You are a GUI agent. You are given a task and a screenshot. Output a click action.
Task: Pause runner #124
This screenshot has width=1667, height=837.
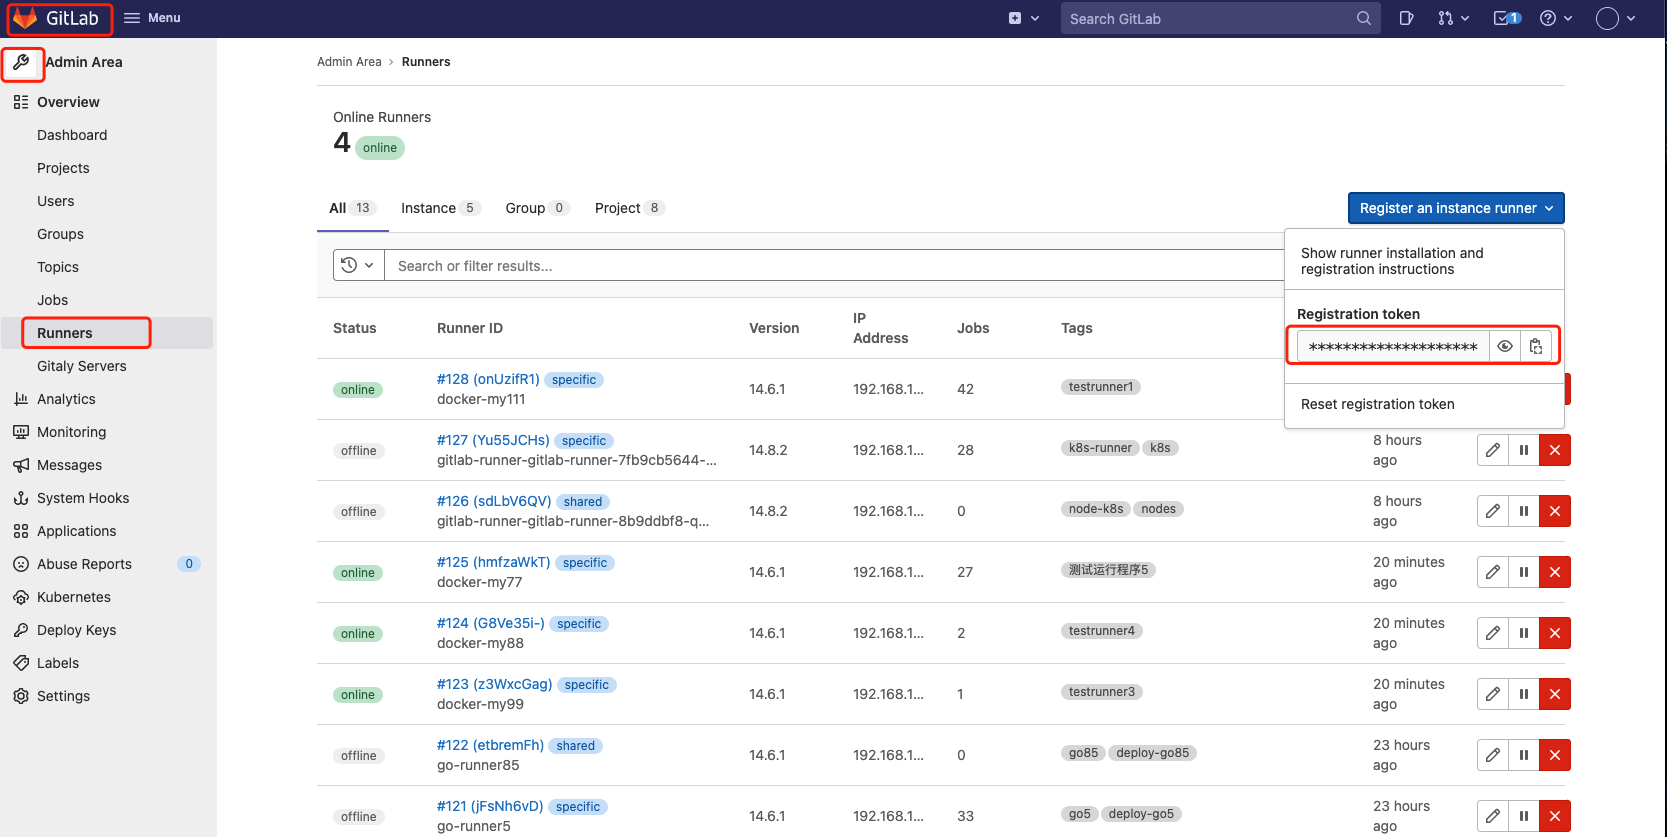(1524, 633)
